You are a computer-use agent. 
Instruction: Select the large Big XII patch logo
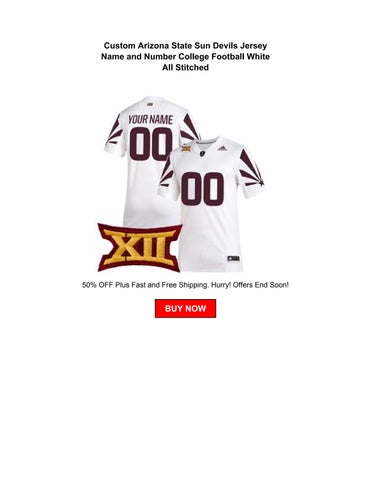(x=140, y=247)
